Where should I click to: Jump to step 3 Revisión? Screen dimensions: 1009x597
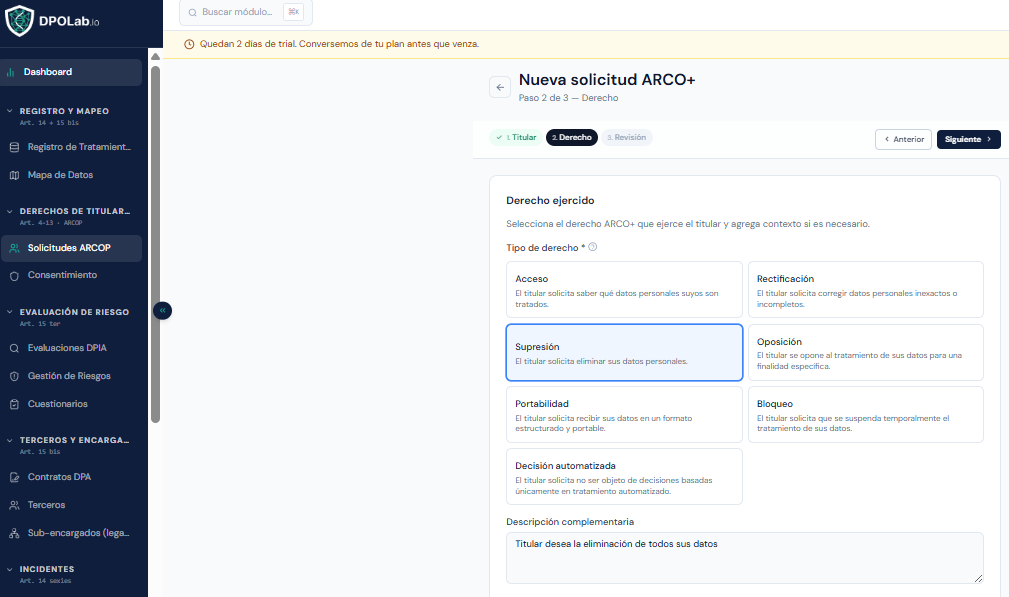pyautogui.click(x=627, y=138)
